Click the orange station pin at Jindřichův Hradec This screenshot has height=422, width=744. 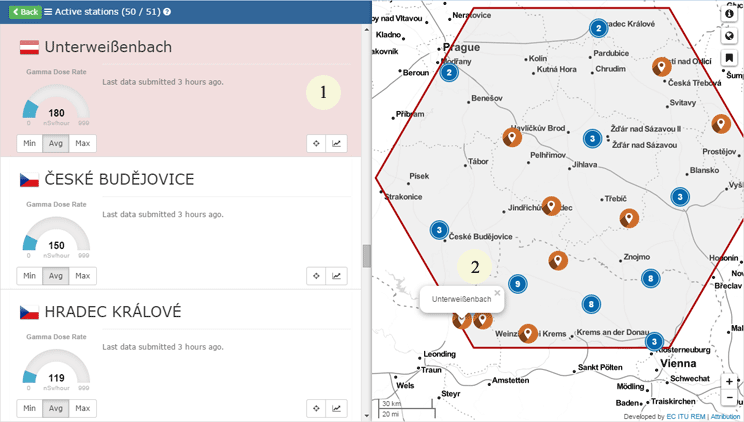pos(551,206)
